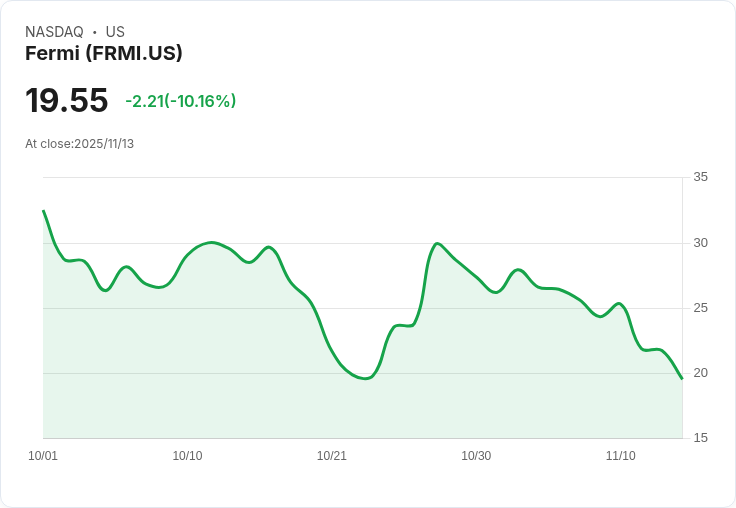Viewport: 736px width, 508px height.
Task: Click the 20 price axis label
Action: pyautogui.click(x=700, y=373)
